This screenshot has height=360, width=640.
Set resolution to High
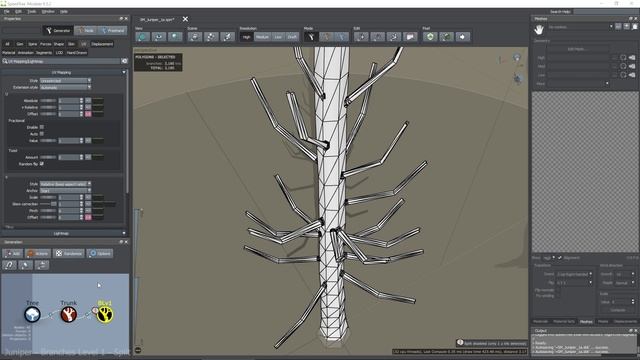coord(246,37)
